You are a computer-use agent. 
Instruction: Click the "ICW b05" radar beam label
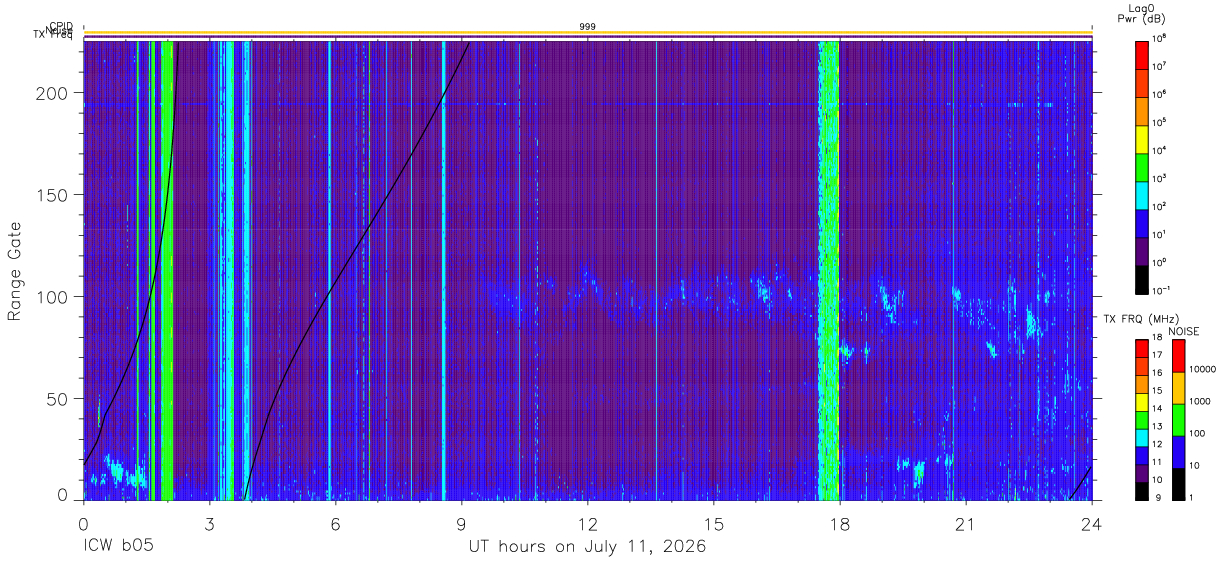pos(117,547)
